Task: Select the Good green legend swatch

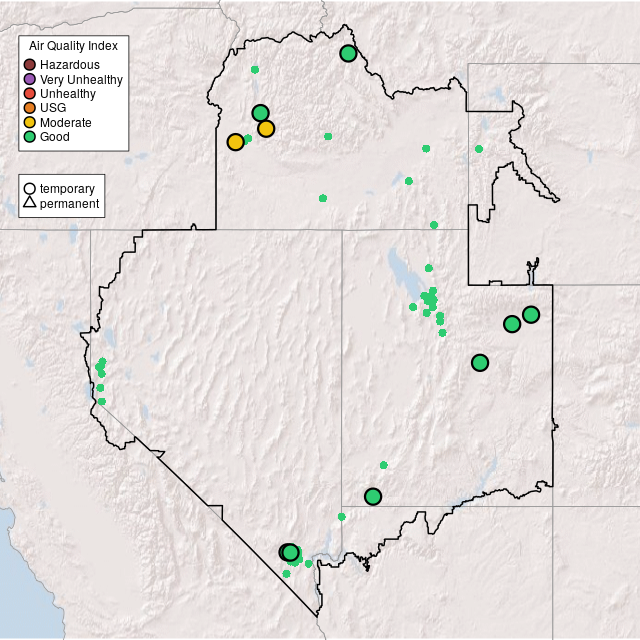Action: coord(30,136)
